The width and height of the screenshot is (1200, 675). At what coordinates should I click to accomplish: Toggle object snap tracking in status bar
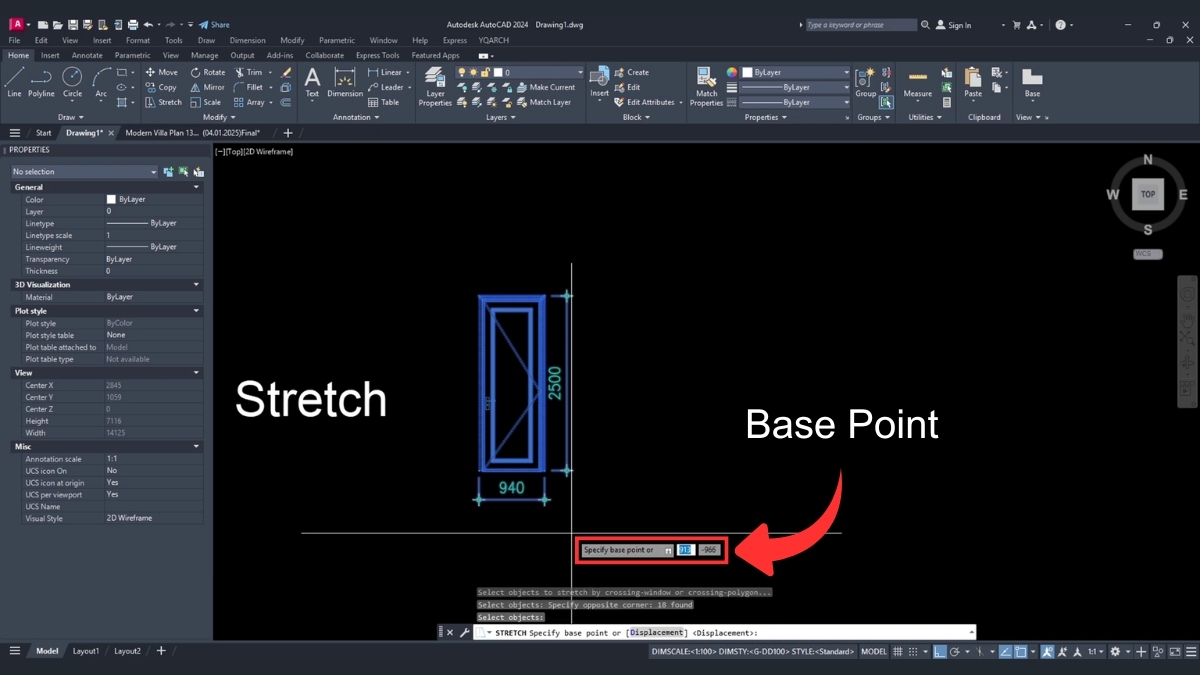coord(1005,651)
